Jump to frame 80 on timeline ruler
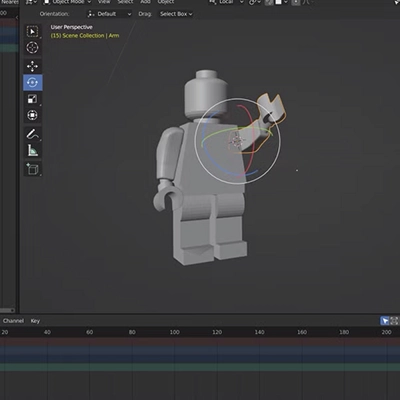Image resolution: width=400 pixels, height=400 pixels. [x=132, y=332]
